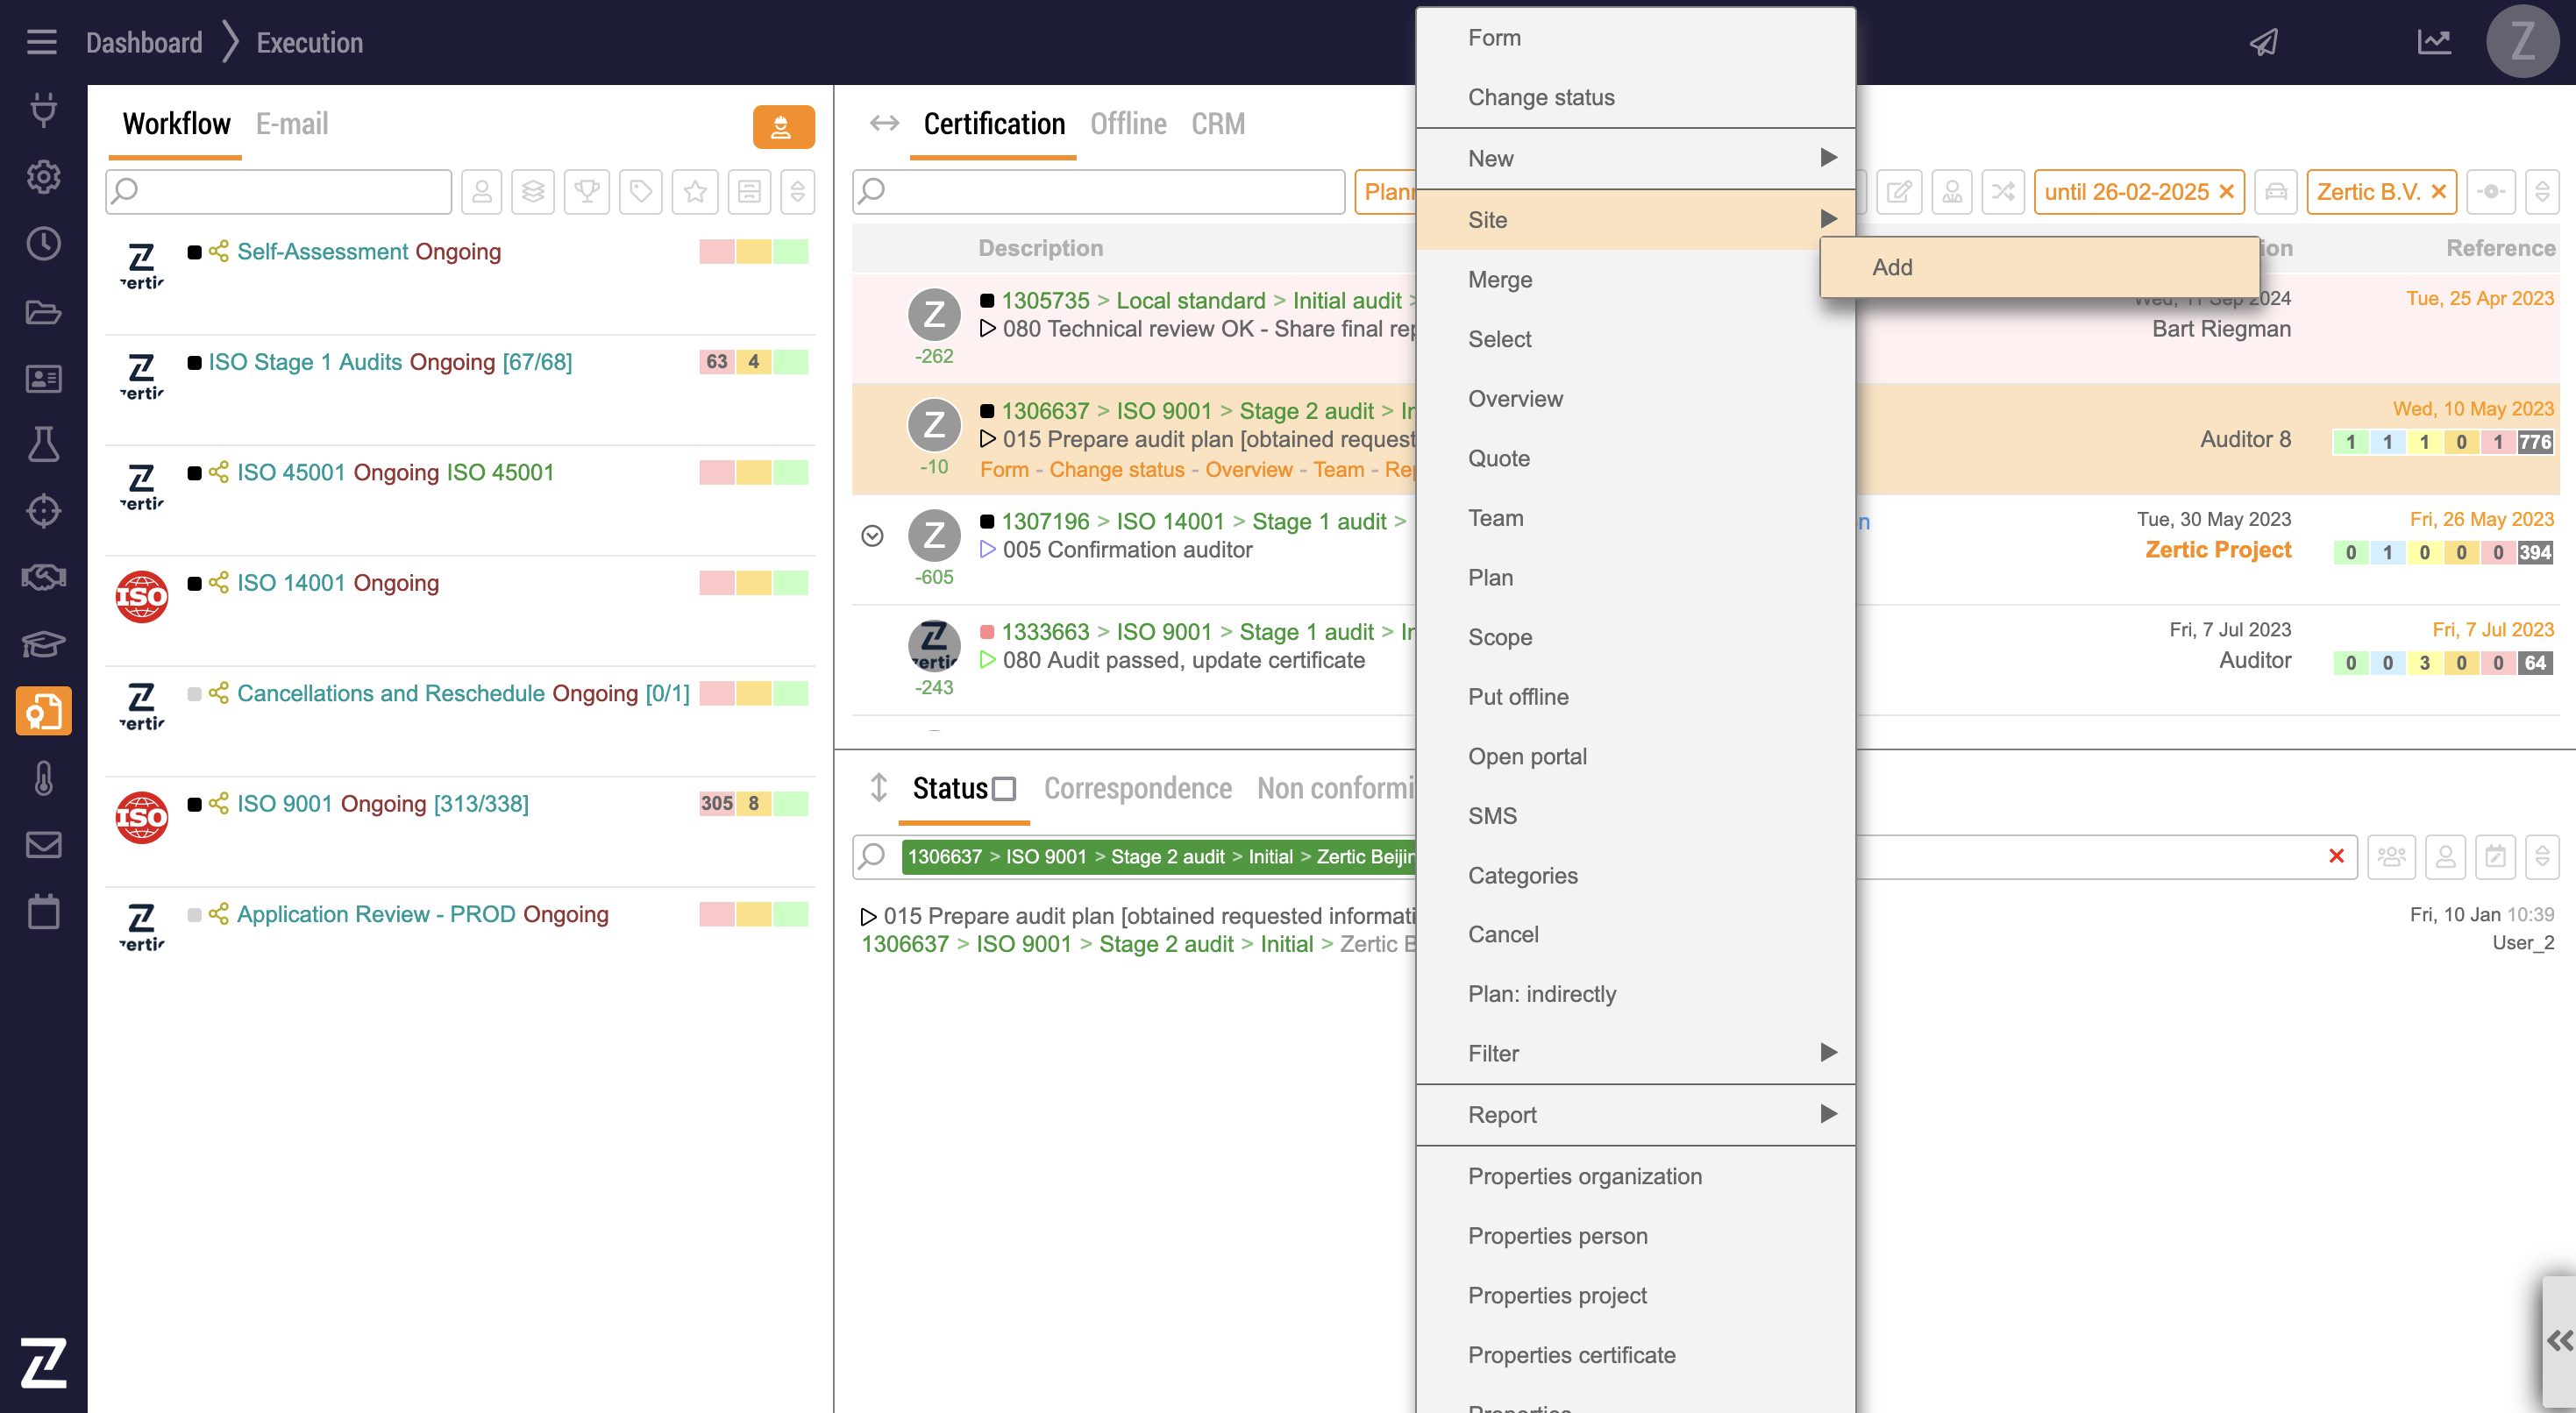
Task: Open the flask icon in left sidebar
Action: [43, 444]
